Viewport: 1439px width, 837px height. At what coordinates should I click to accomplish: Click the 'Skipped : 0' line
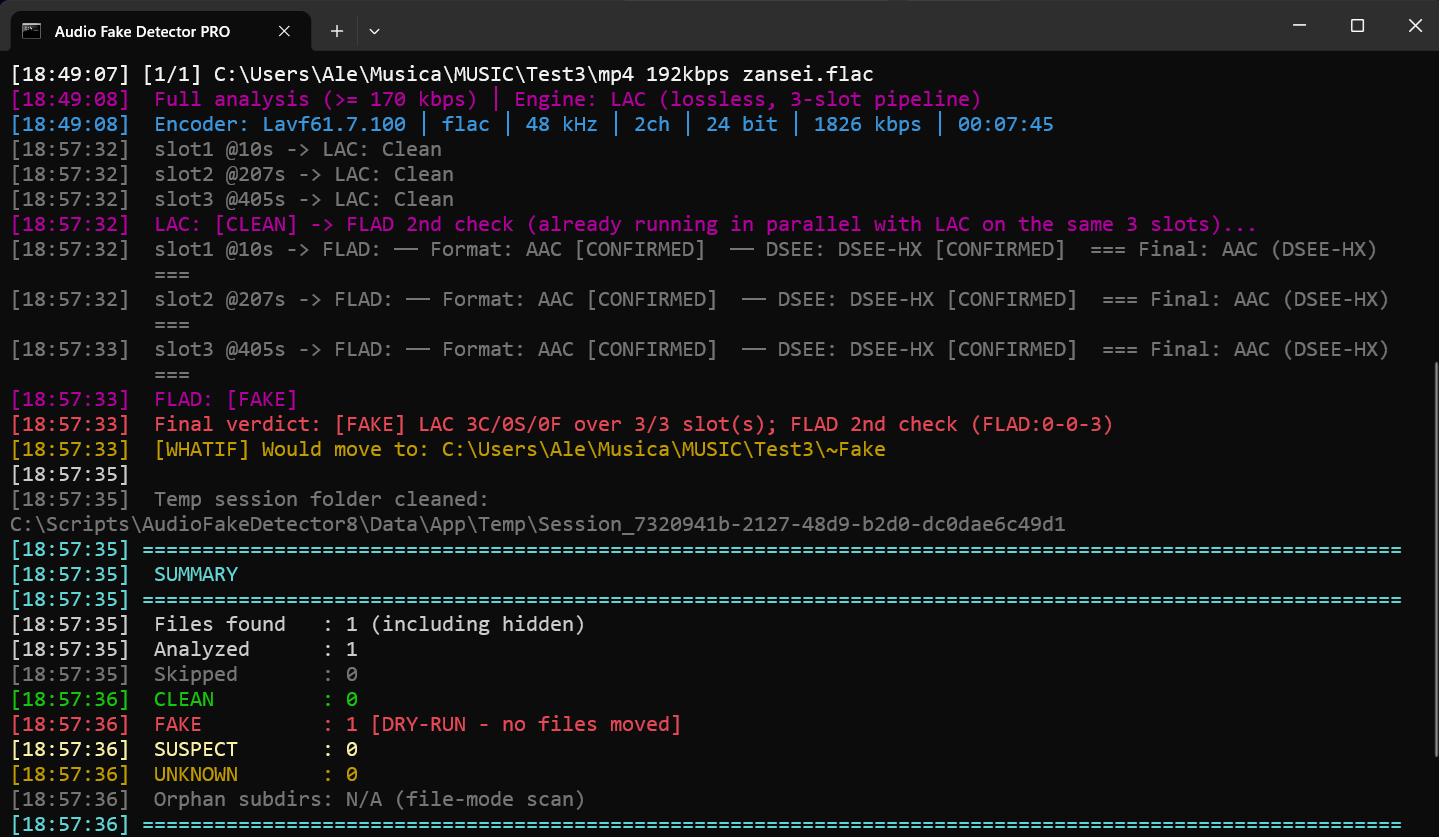tap(184, 674)
